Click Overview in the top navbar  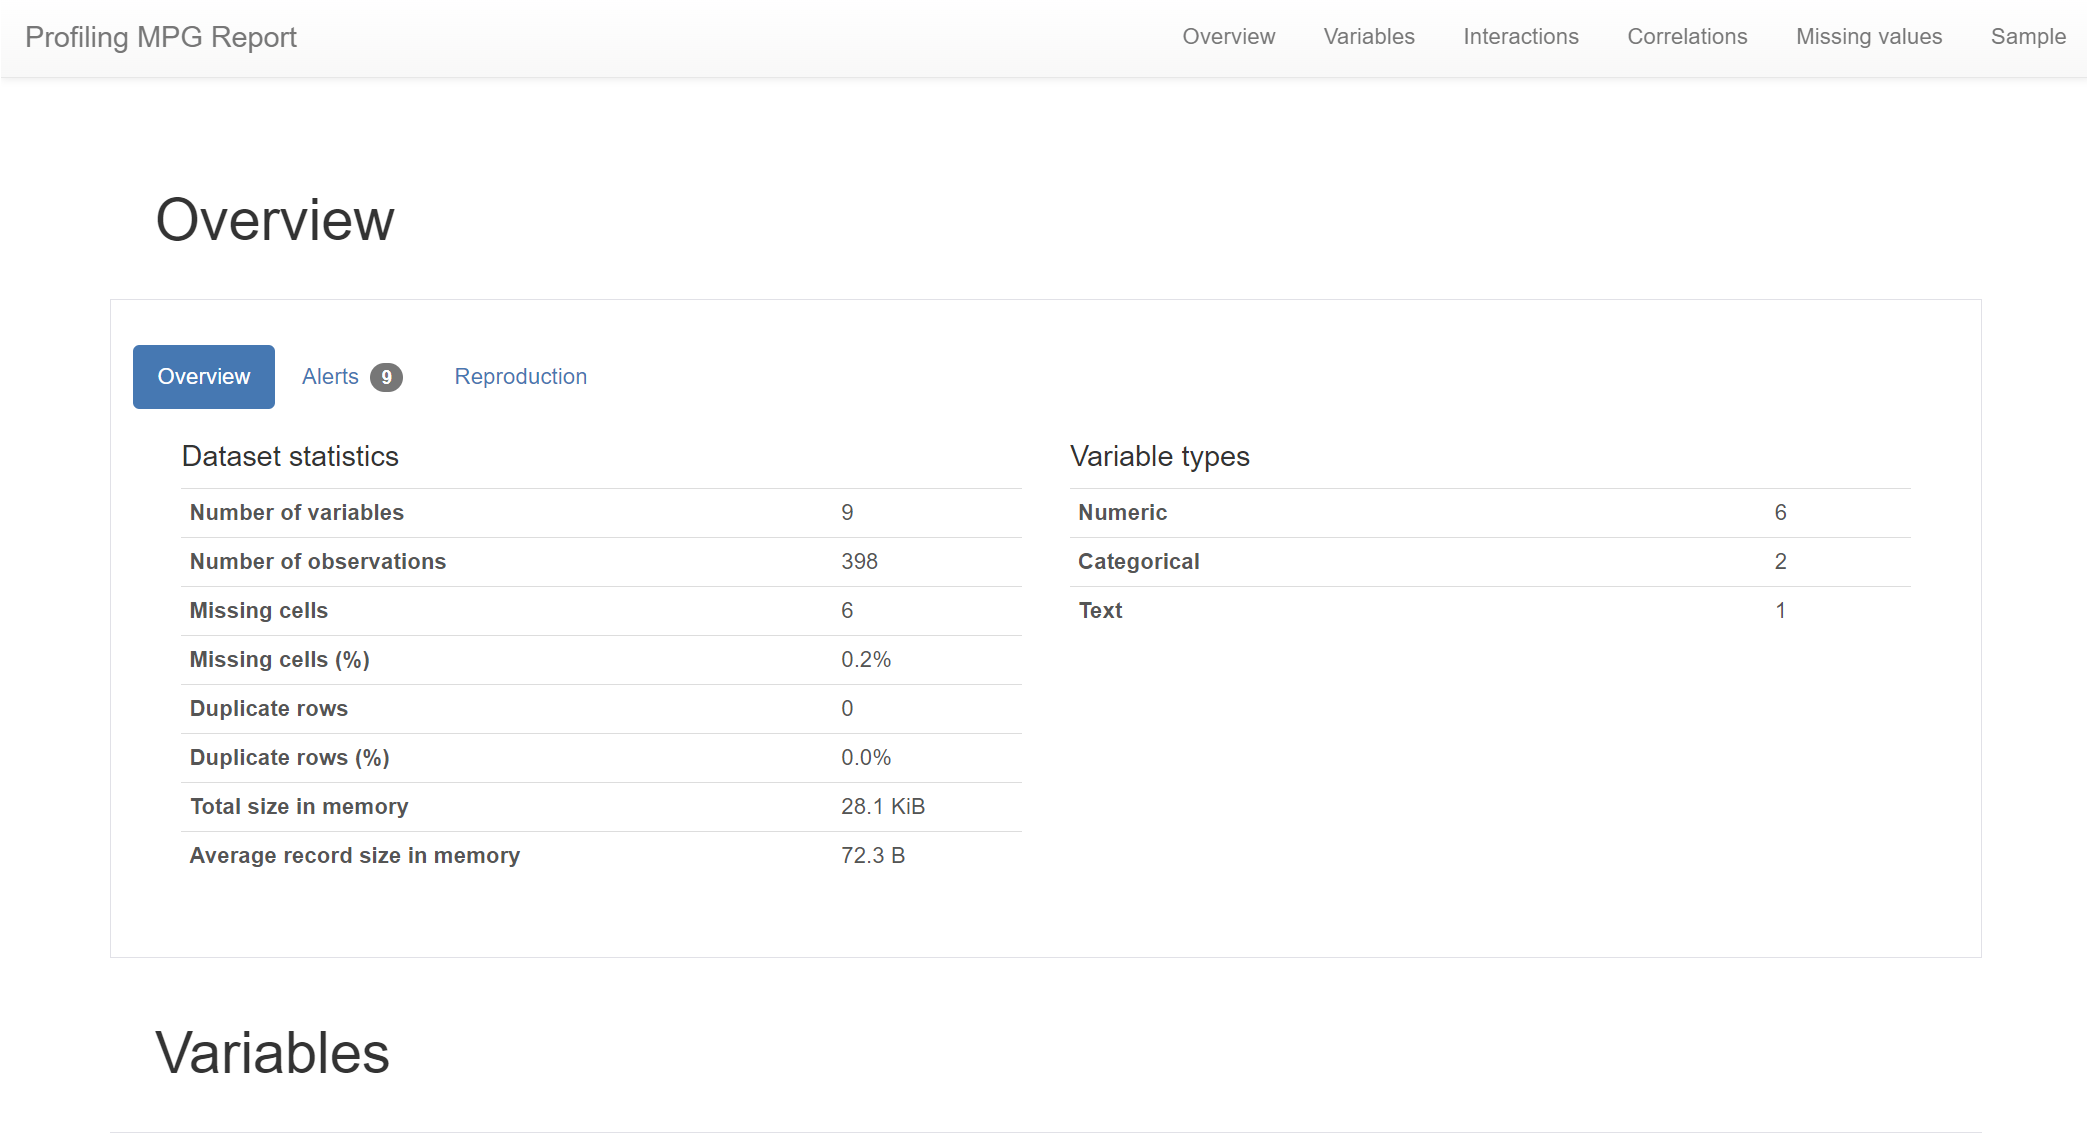(x=1228, y=37)
